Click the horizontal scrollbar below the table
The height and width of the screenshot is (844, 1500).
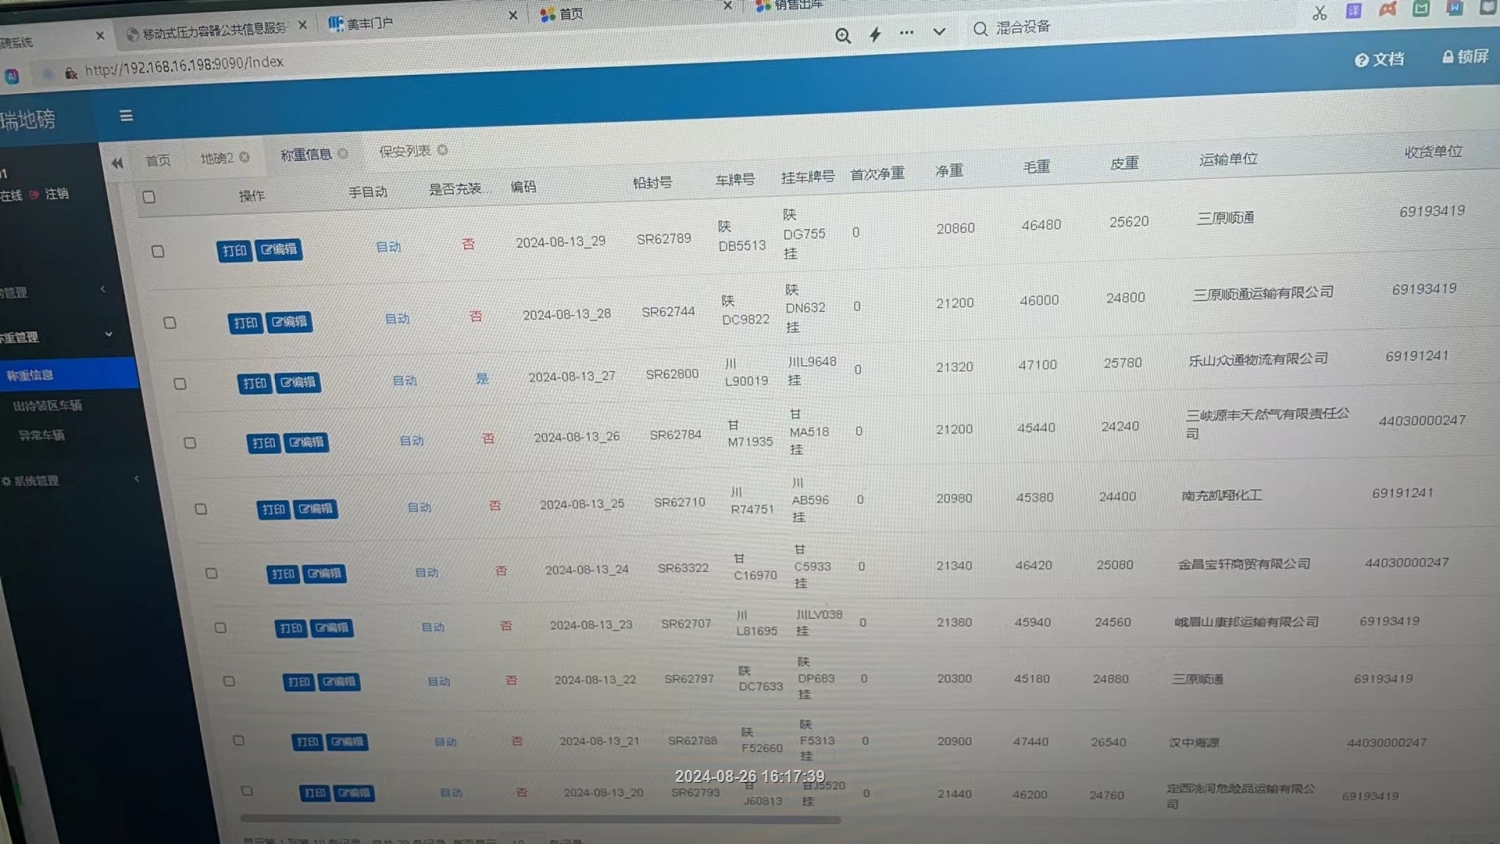click(540, 820)
